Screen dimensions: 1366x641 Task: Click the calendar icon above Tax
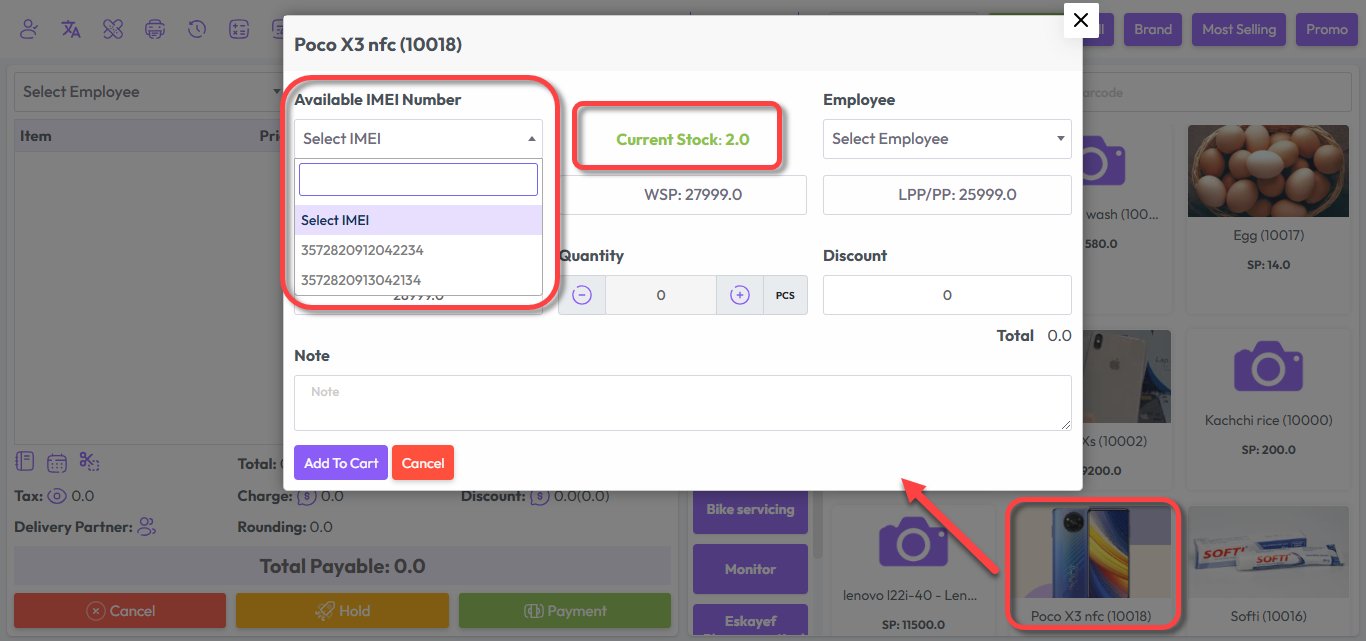click(57, 462)
